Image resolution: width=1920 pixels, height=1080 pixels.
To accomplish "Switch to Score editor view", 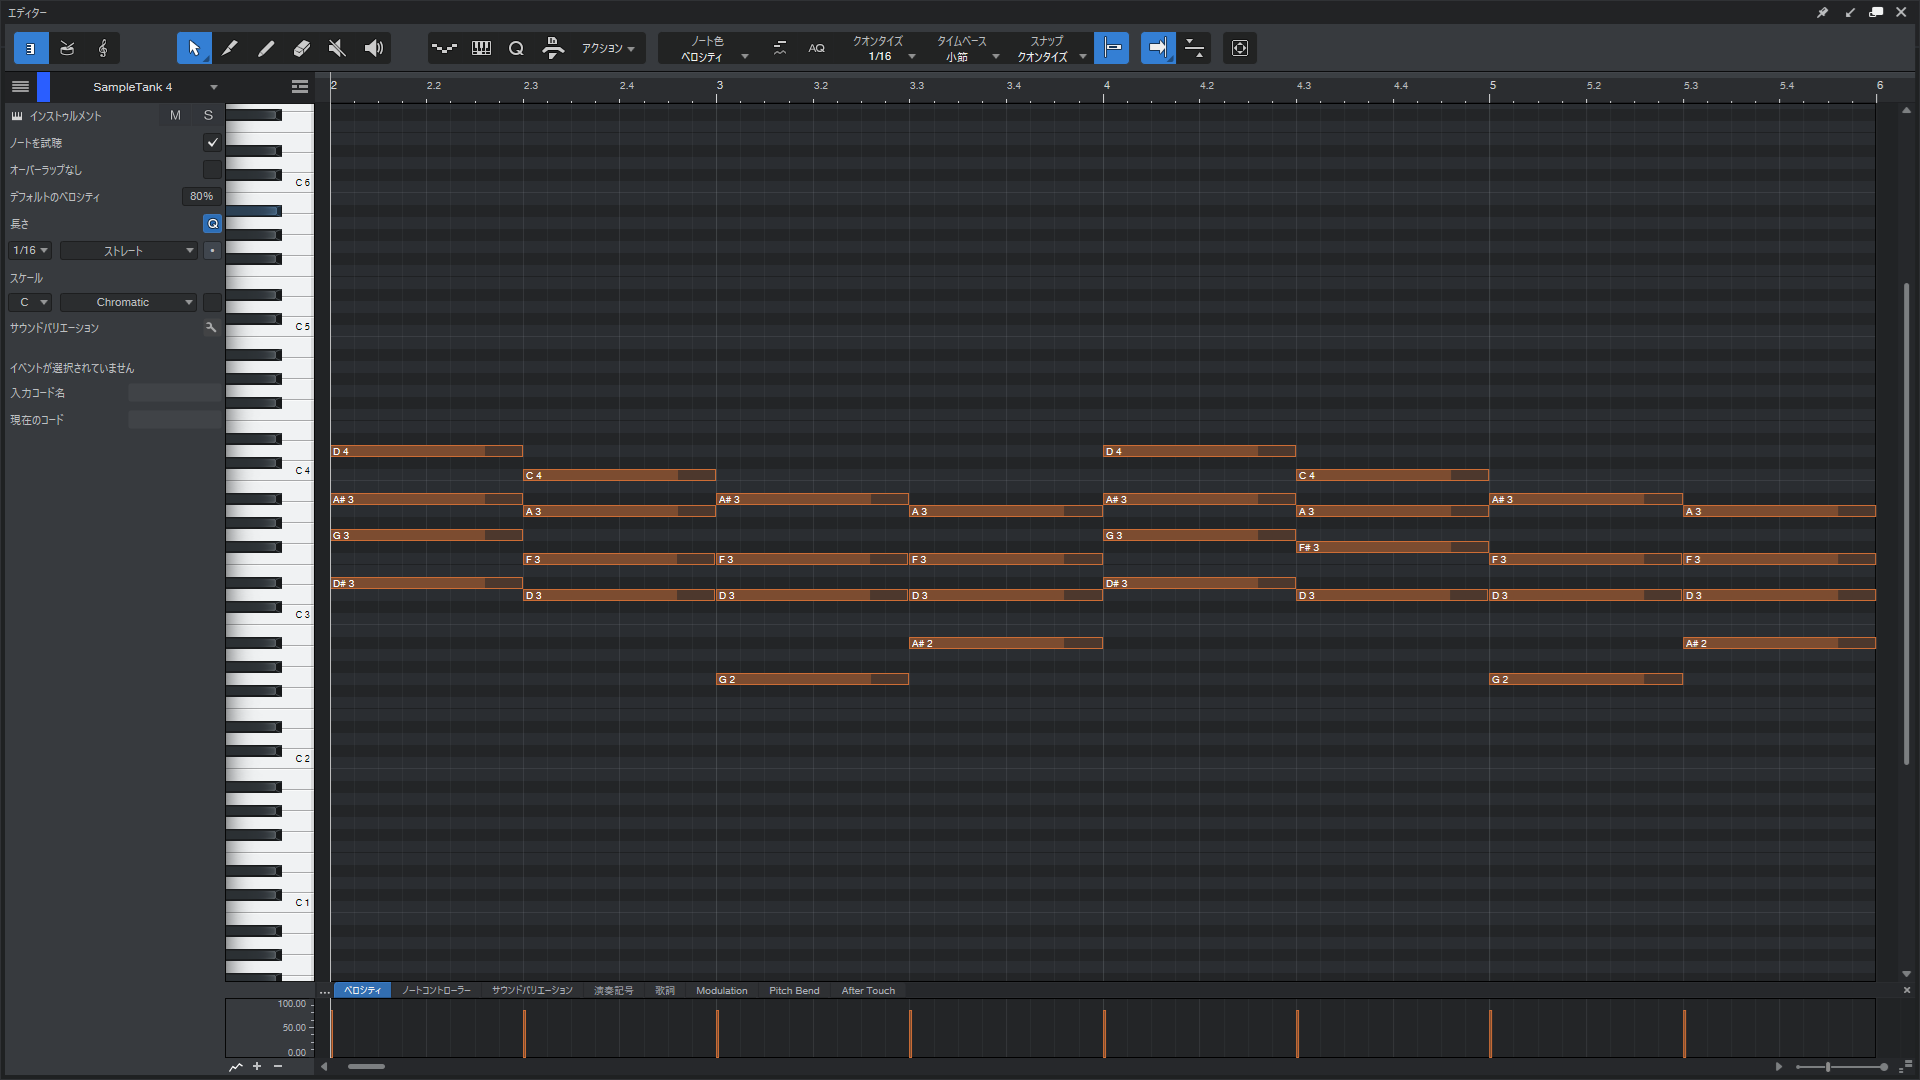I will [x=103, y=48].
